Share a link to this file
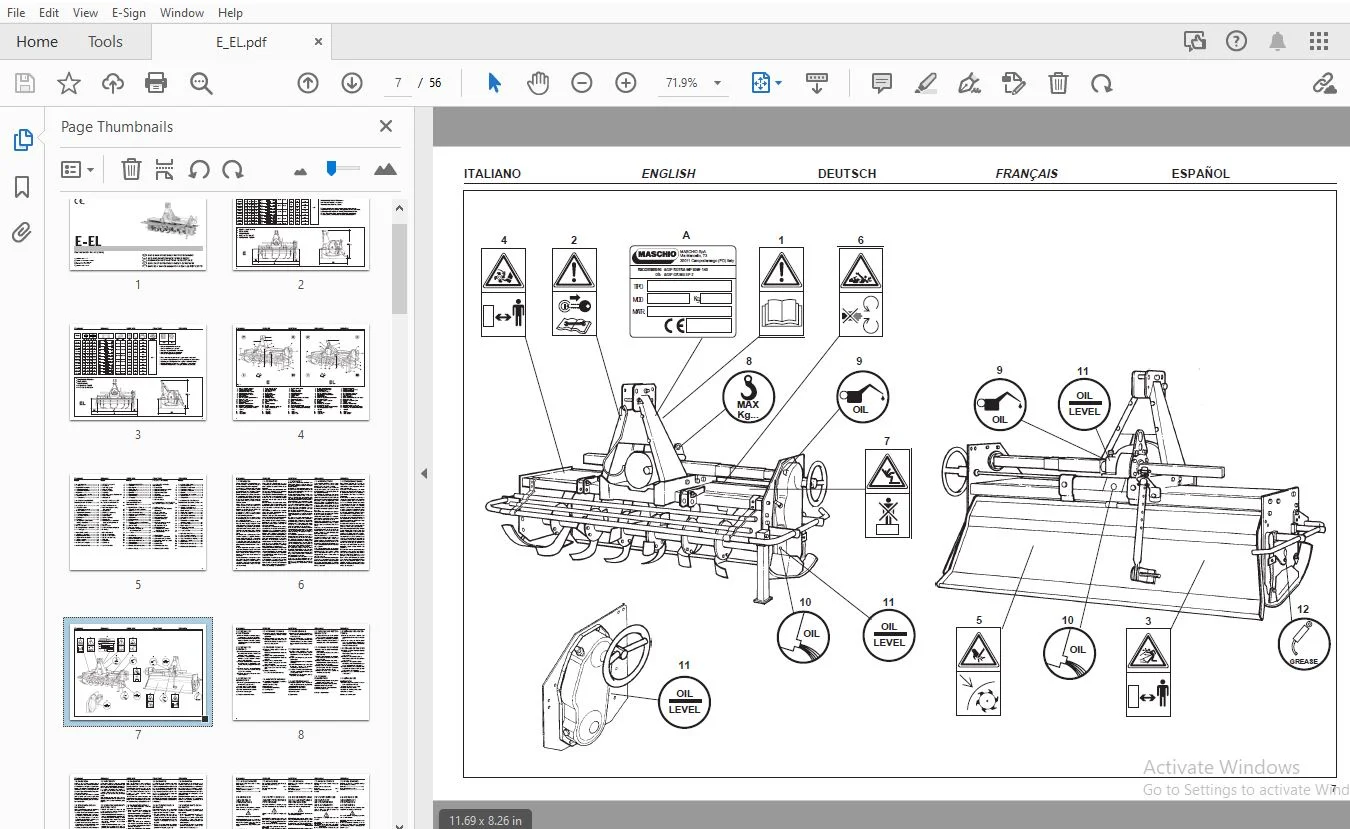The width and height of the screenshot is (1350, 829). tap(1325, 83)
